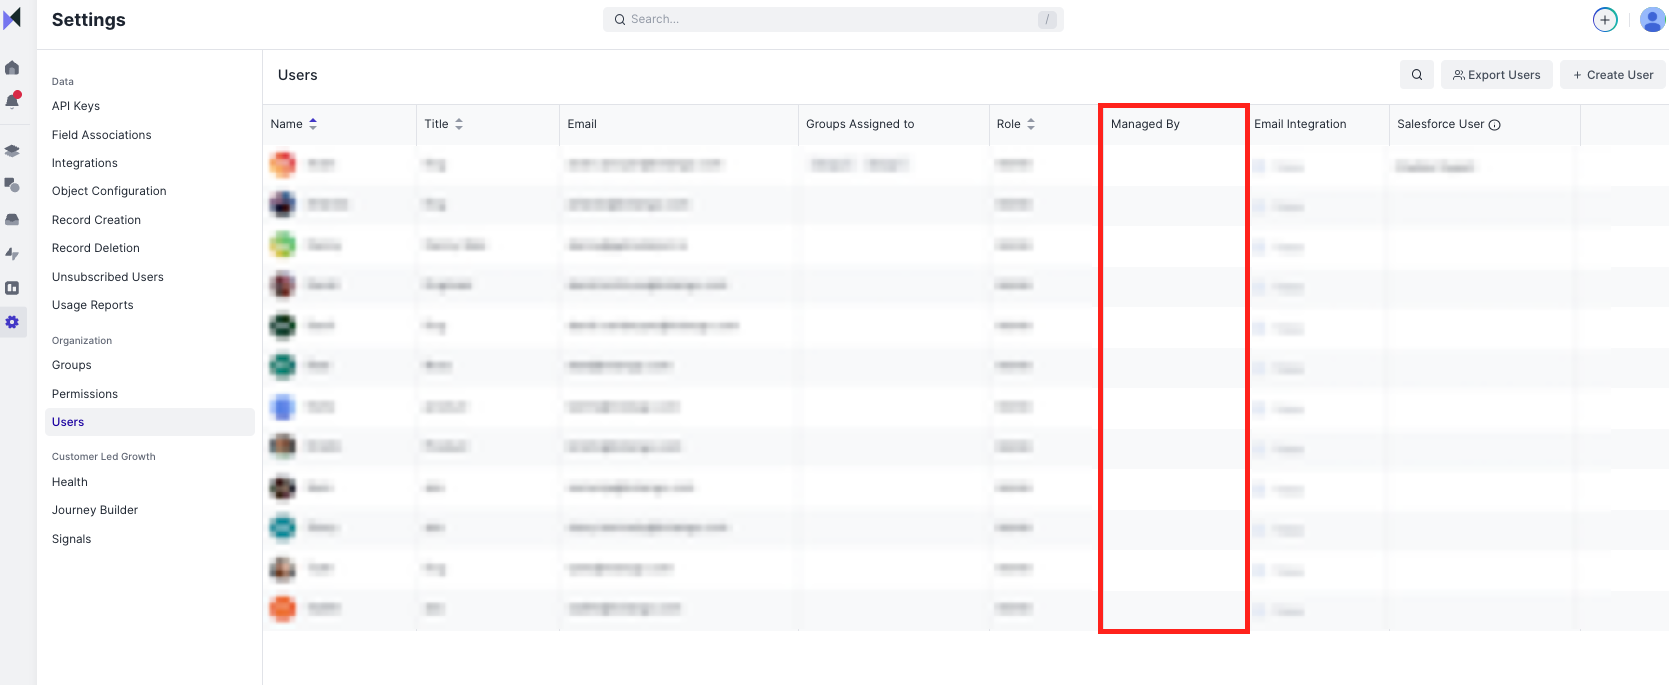Image resolution: width=1669 pixels, height=685 pixels.
Task: Click the Export Users button
Action: [1496, 75]
